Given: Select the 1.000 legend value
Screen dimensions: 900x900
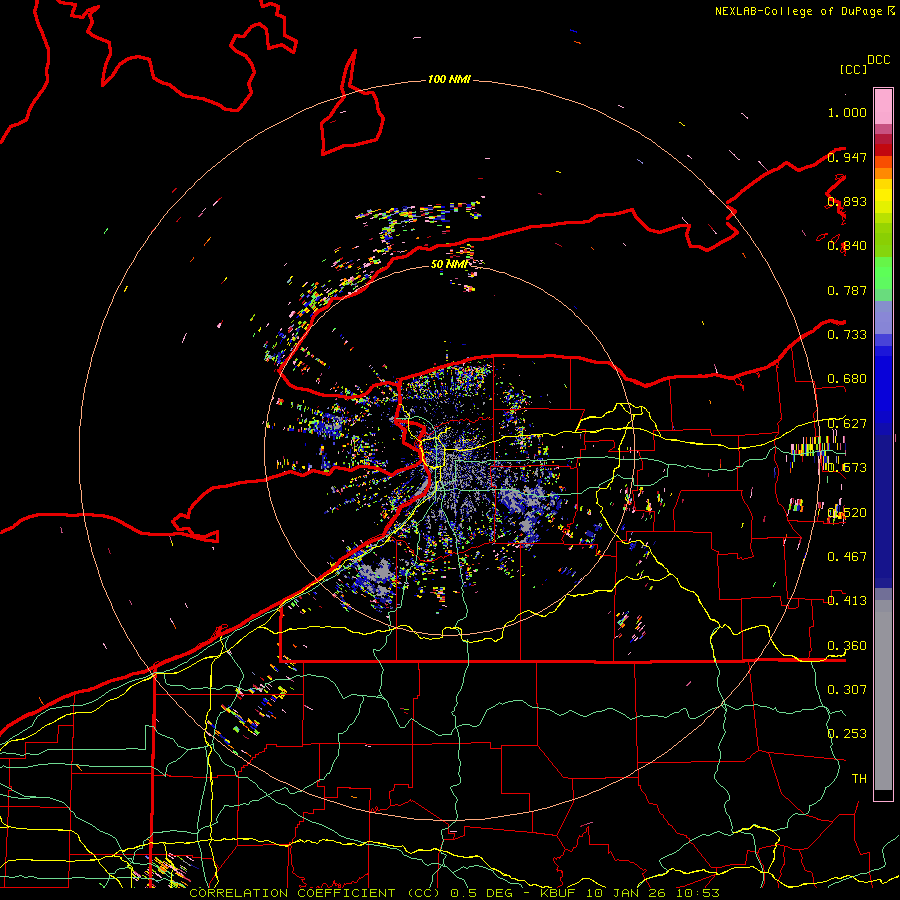Looking at the screenshot, I should (847, 112).
